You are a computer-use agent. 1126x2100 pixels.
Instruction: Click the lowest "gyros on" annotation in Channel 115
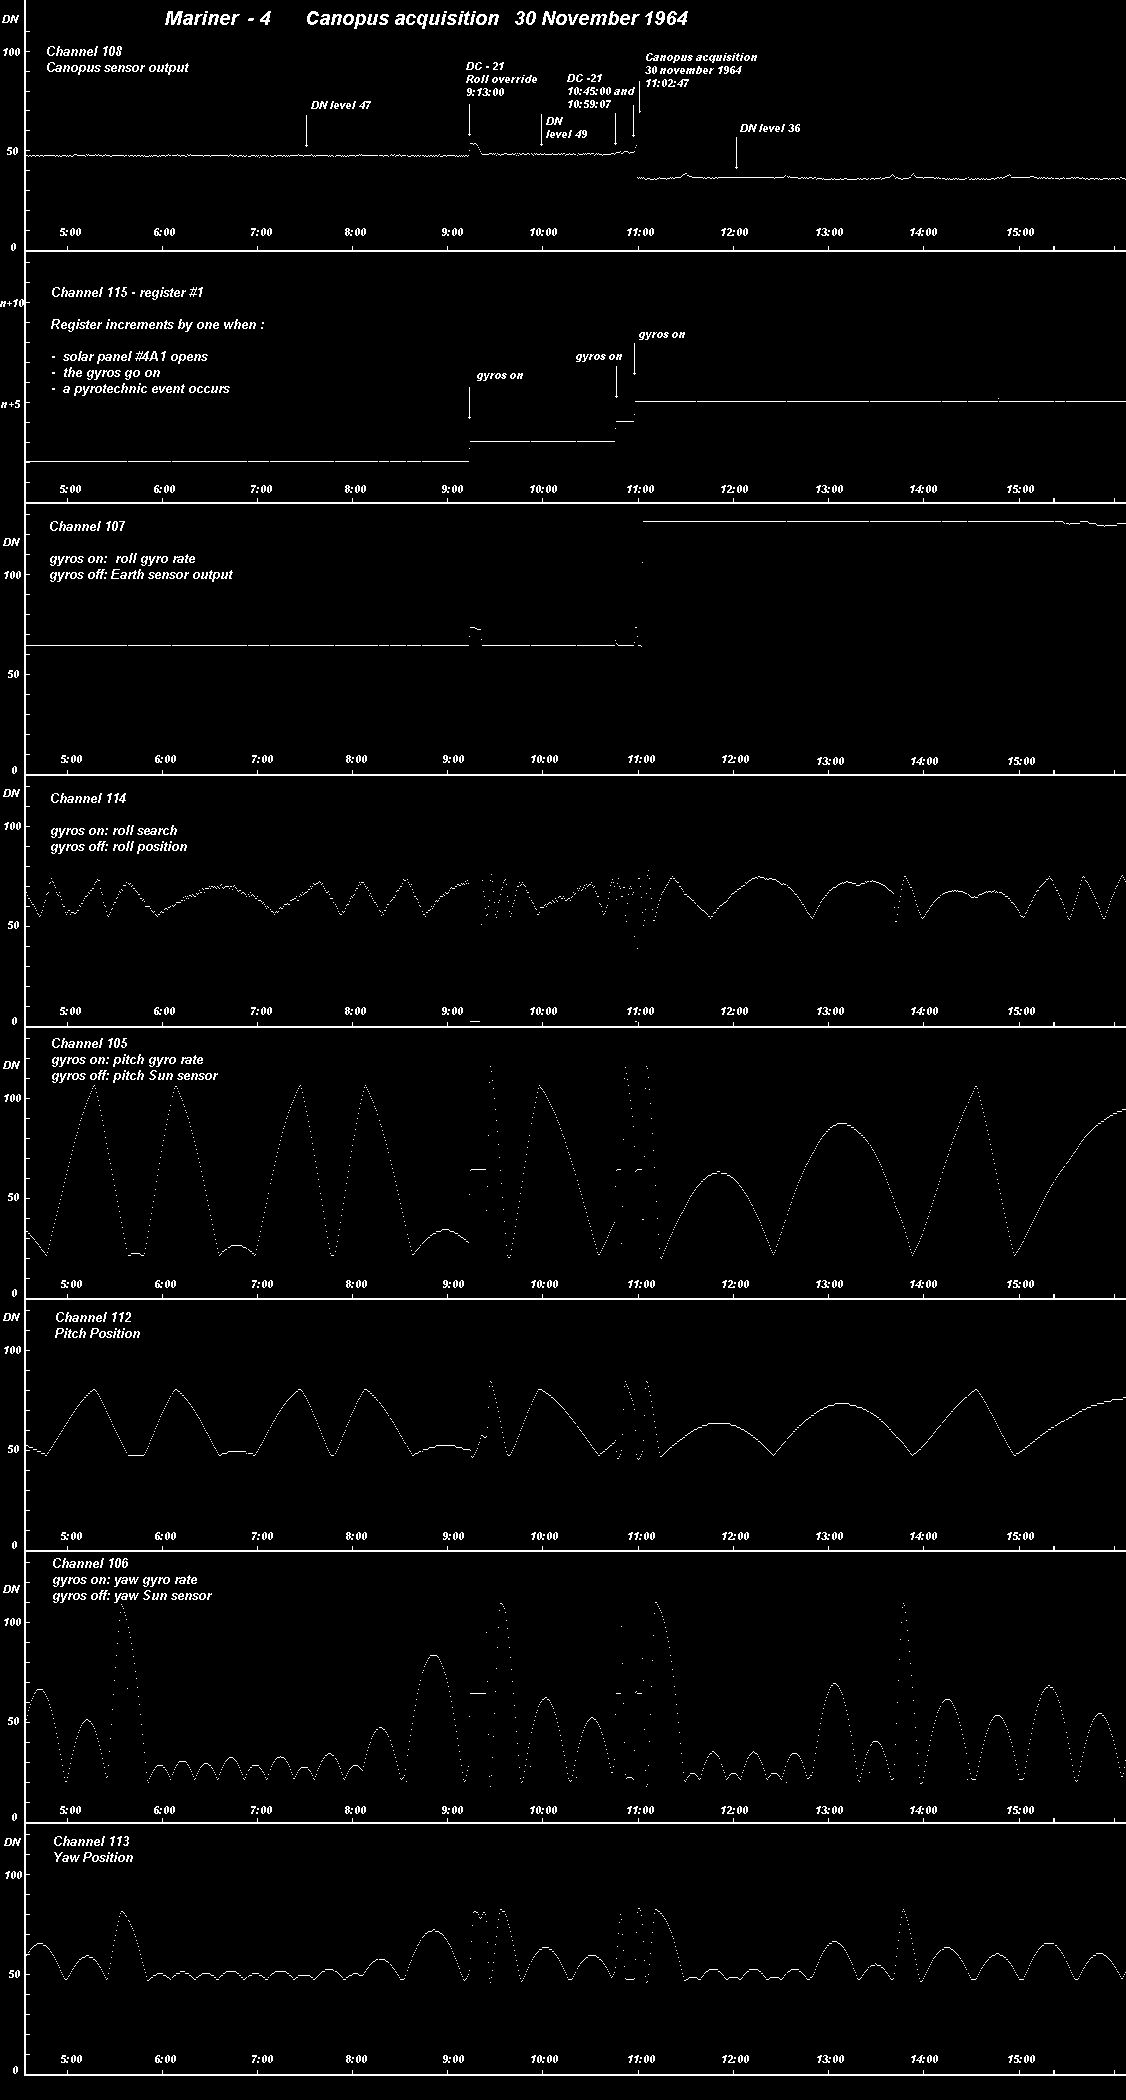tap(500, 376)
